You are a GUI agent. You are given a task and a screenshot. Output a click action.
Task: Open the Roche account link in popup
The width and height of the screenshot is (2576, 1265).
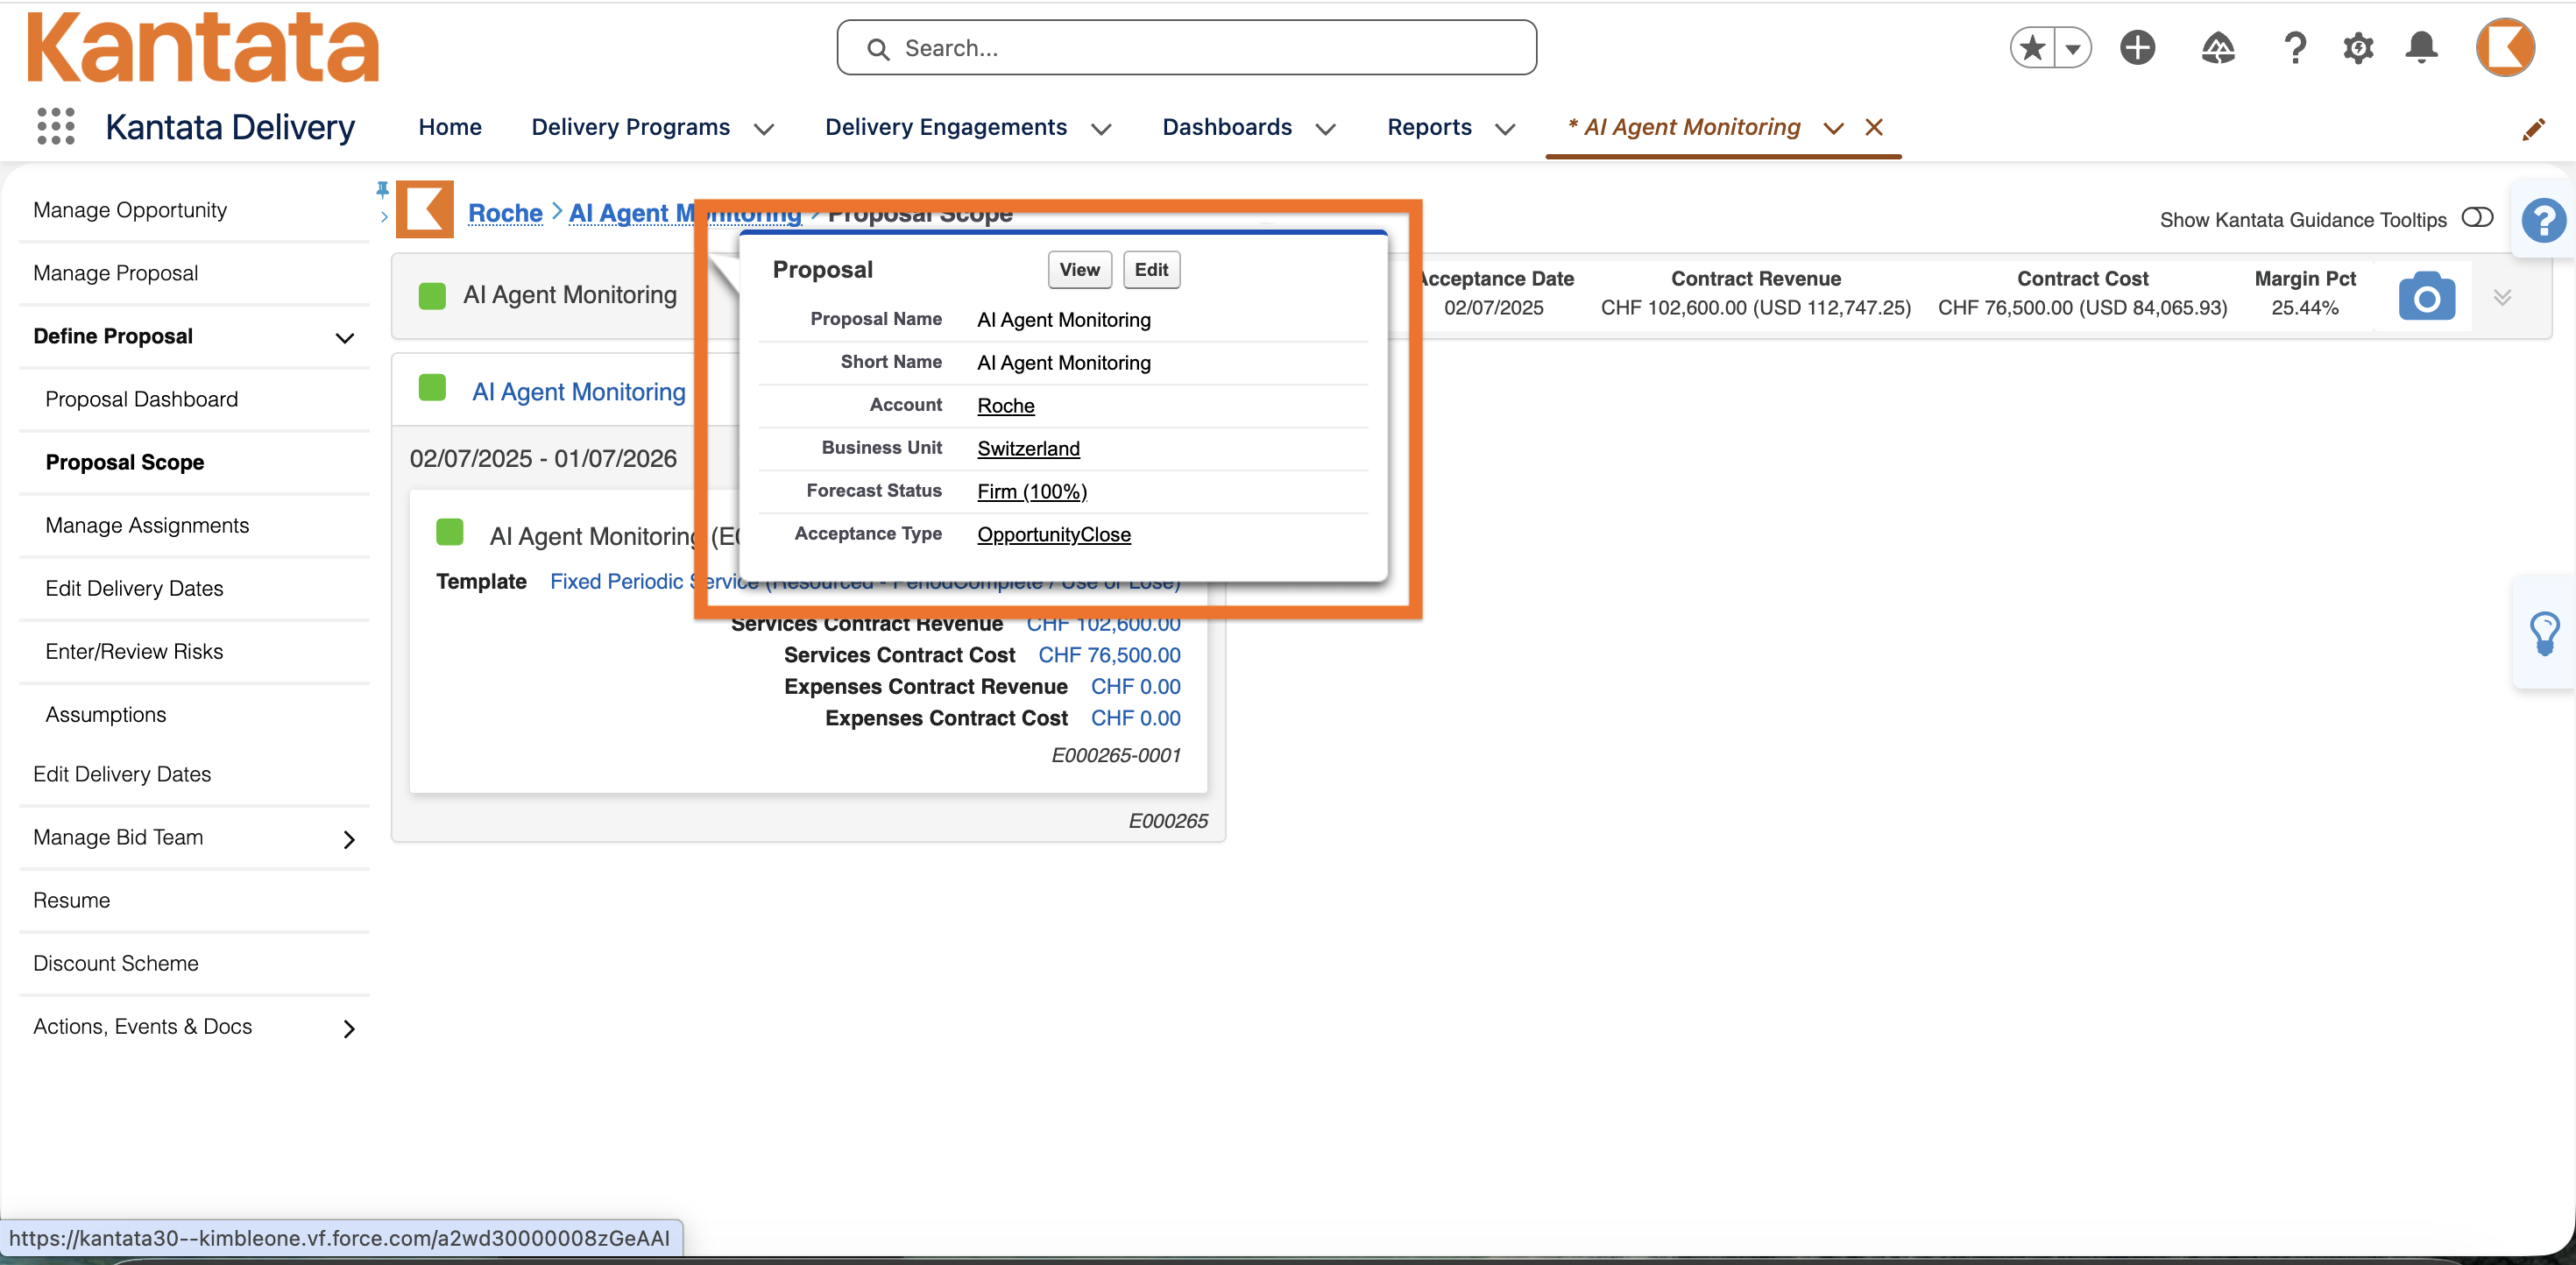(x=1005, y=405)
